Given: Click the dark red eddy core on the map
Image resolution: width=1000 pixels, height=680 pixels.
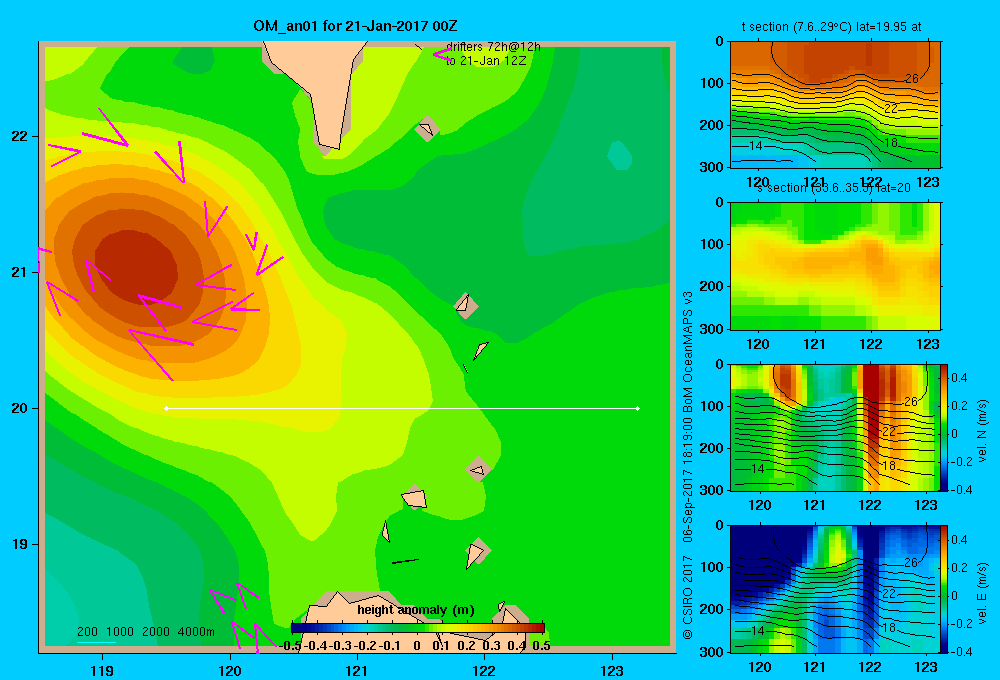Looking at the screenshot, I should point(137,268).
